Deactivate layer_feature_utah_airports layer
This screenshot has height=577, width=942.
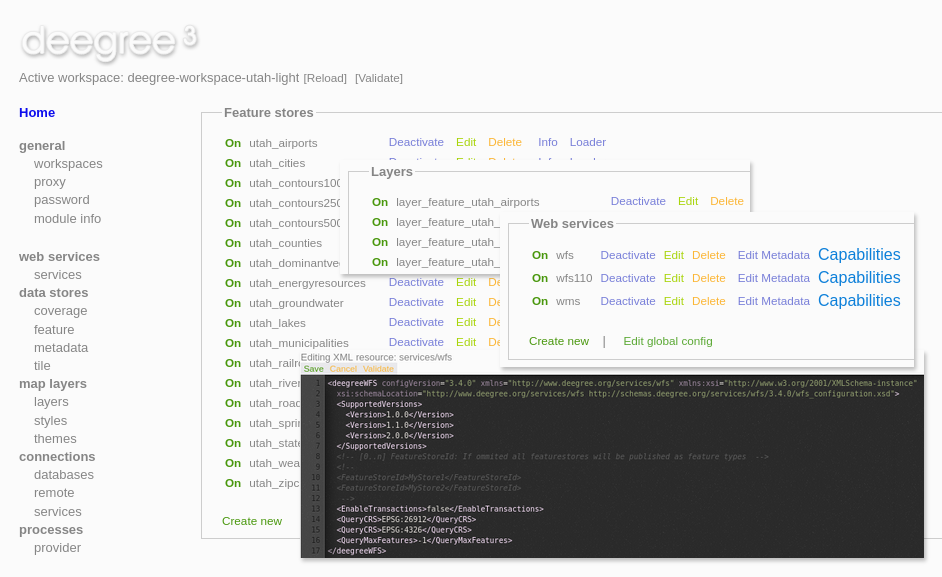[x=638, y=201]
